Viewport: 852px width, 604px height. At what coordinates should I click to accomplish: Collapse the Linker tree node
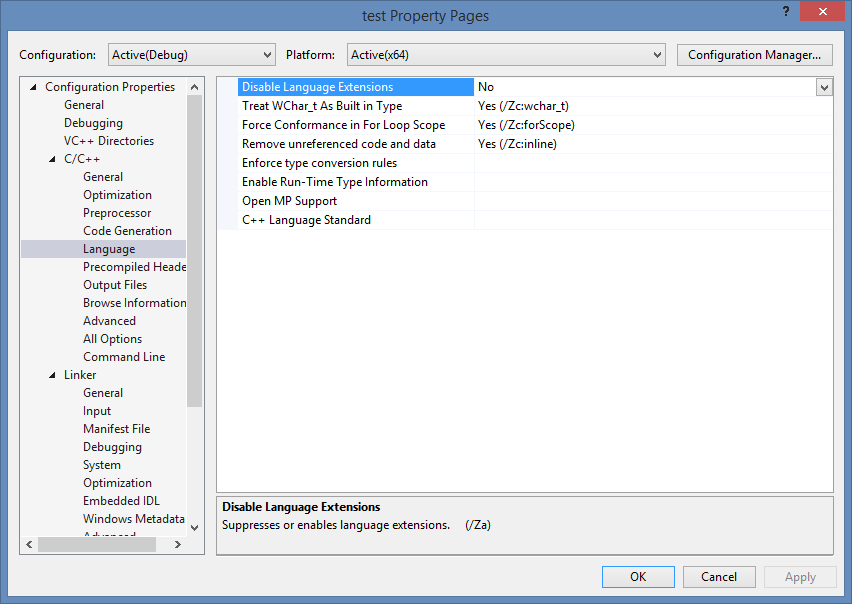coord(52,374)
